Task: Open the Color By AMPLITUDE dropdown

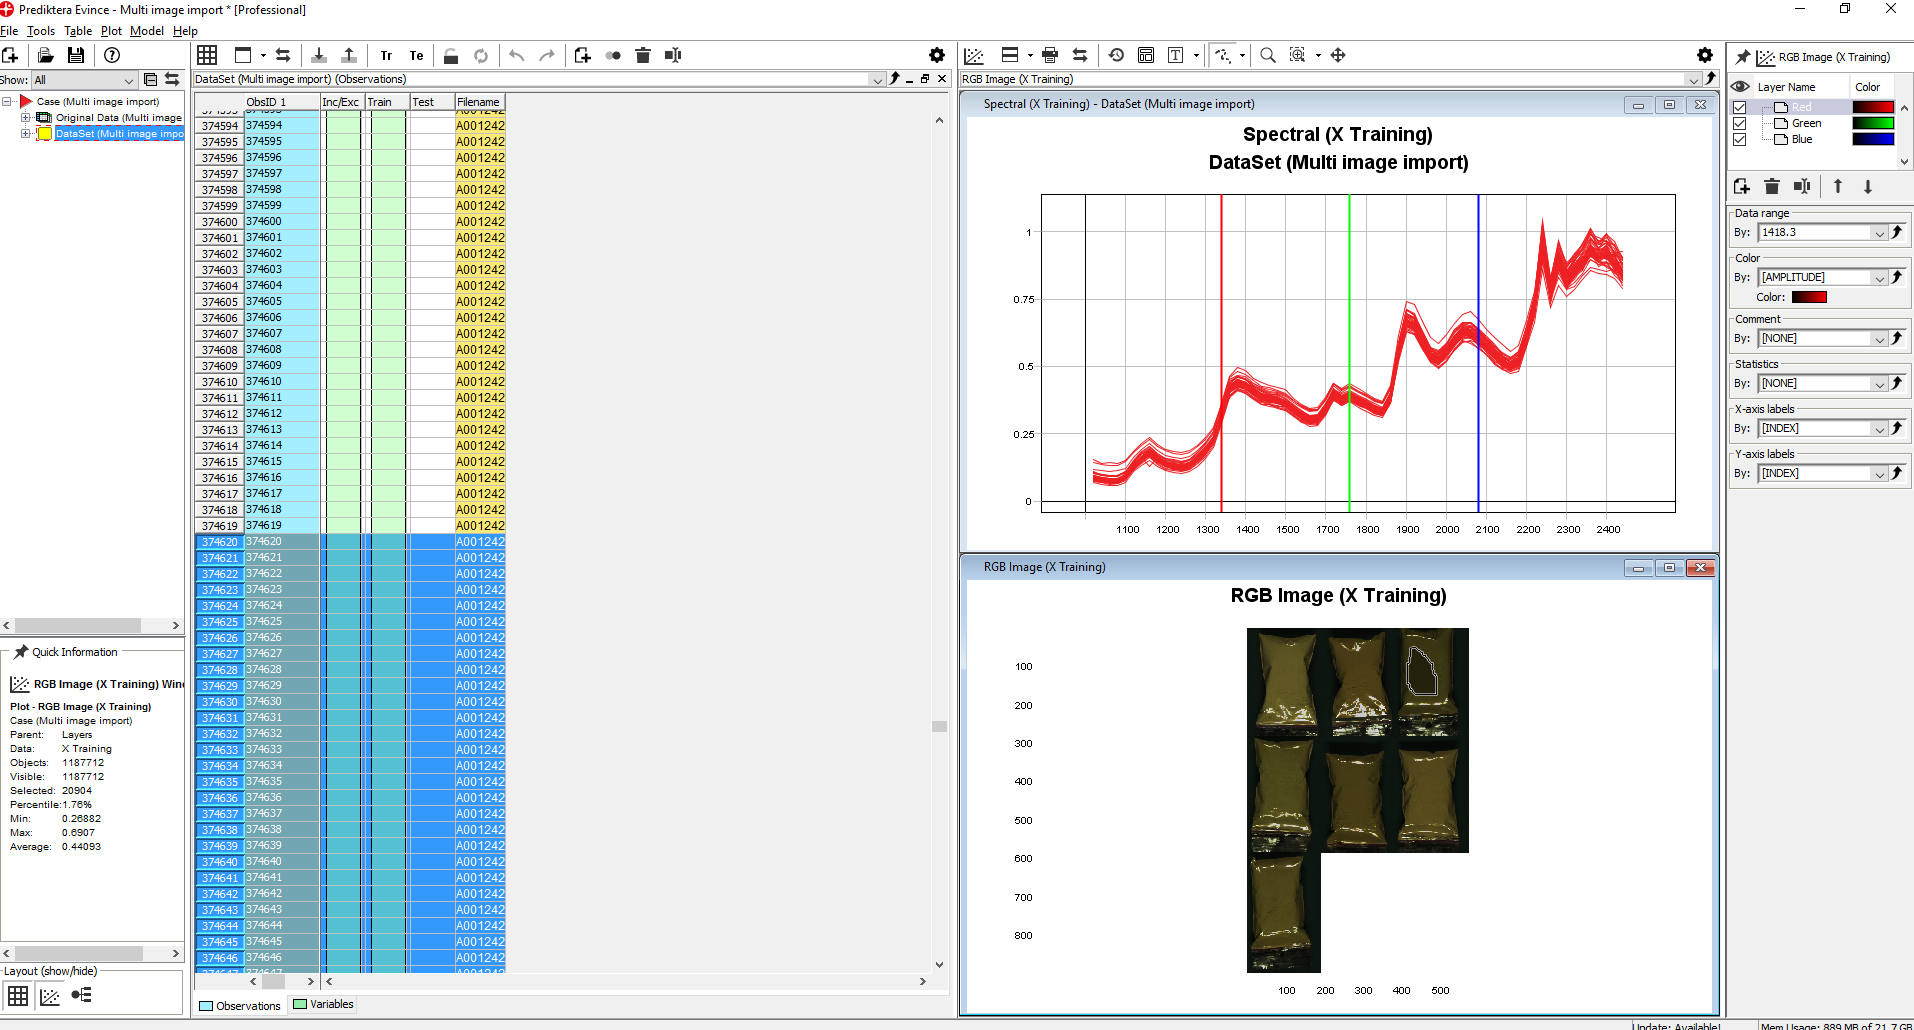Action: pyautogui.click(x=1879, y=278)
